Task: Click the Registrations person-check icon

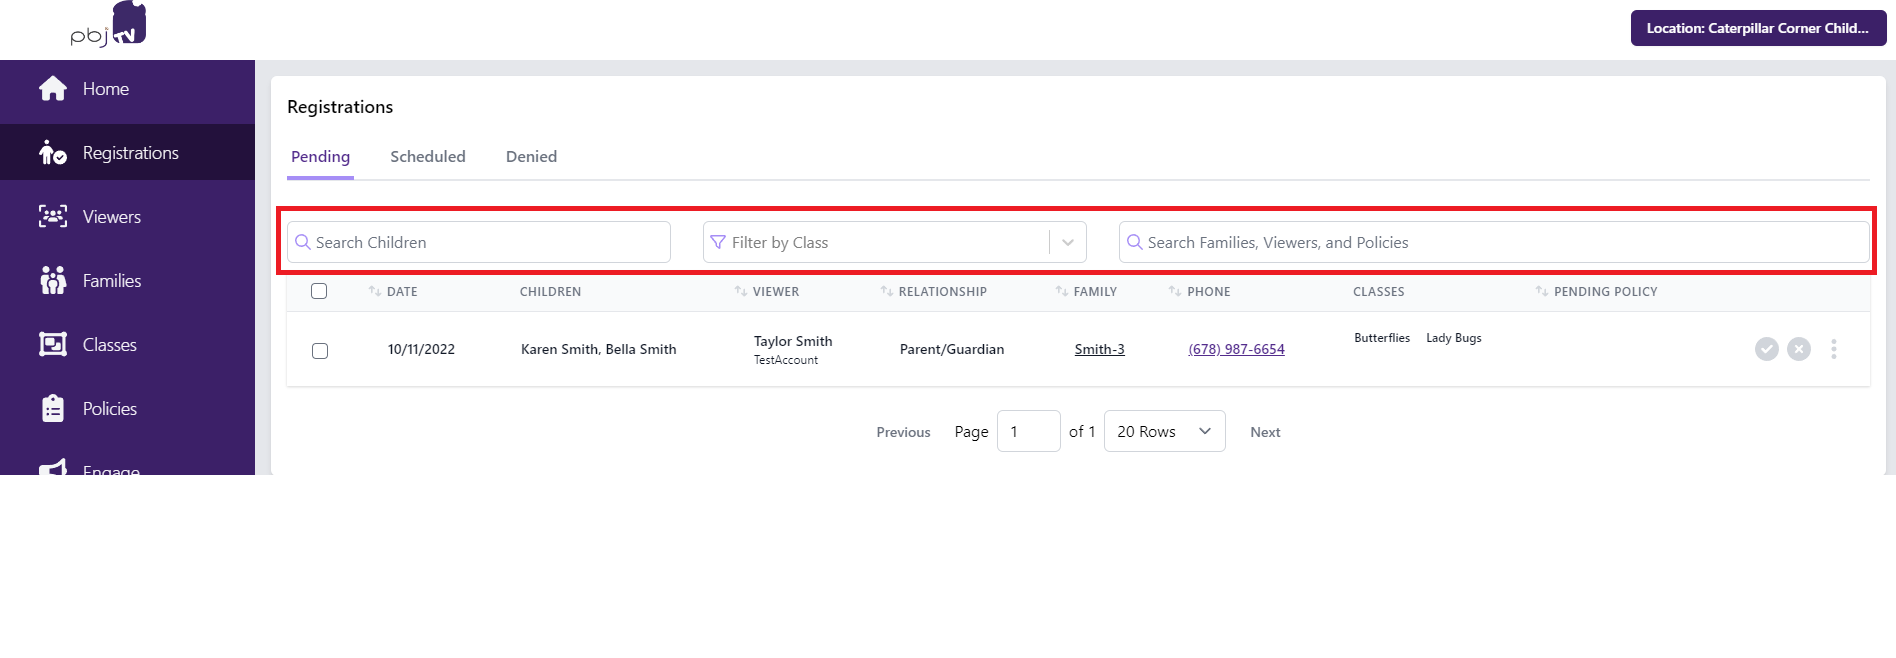Action: point(53,153)
